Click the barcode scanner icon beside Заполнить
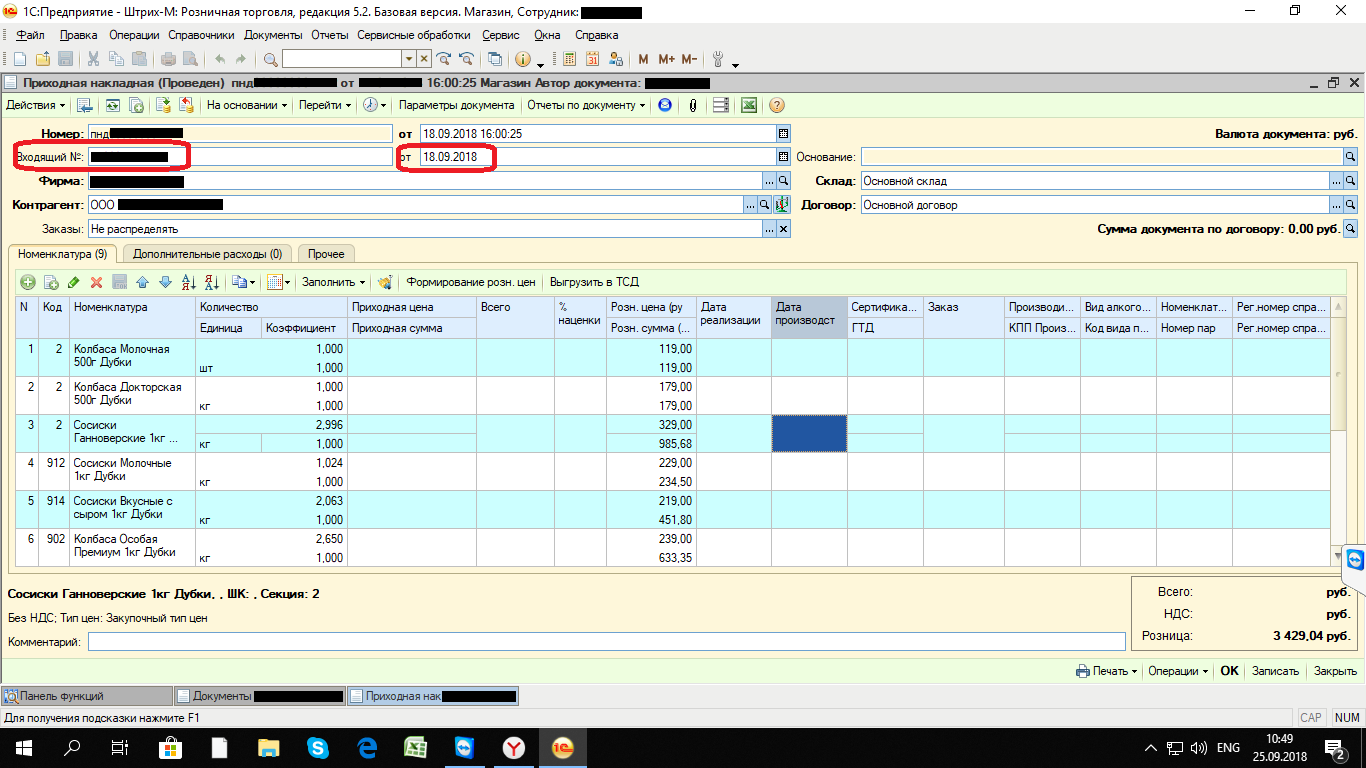 click(385, 283)
